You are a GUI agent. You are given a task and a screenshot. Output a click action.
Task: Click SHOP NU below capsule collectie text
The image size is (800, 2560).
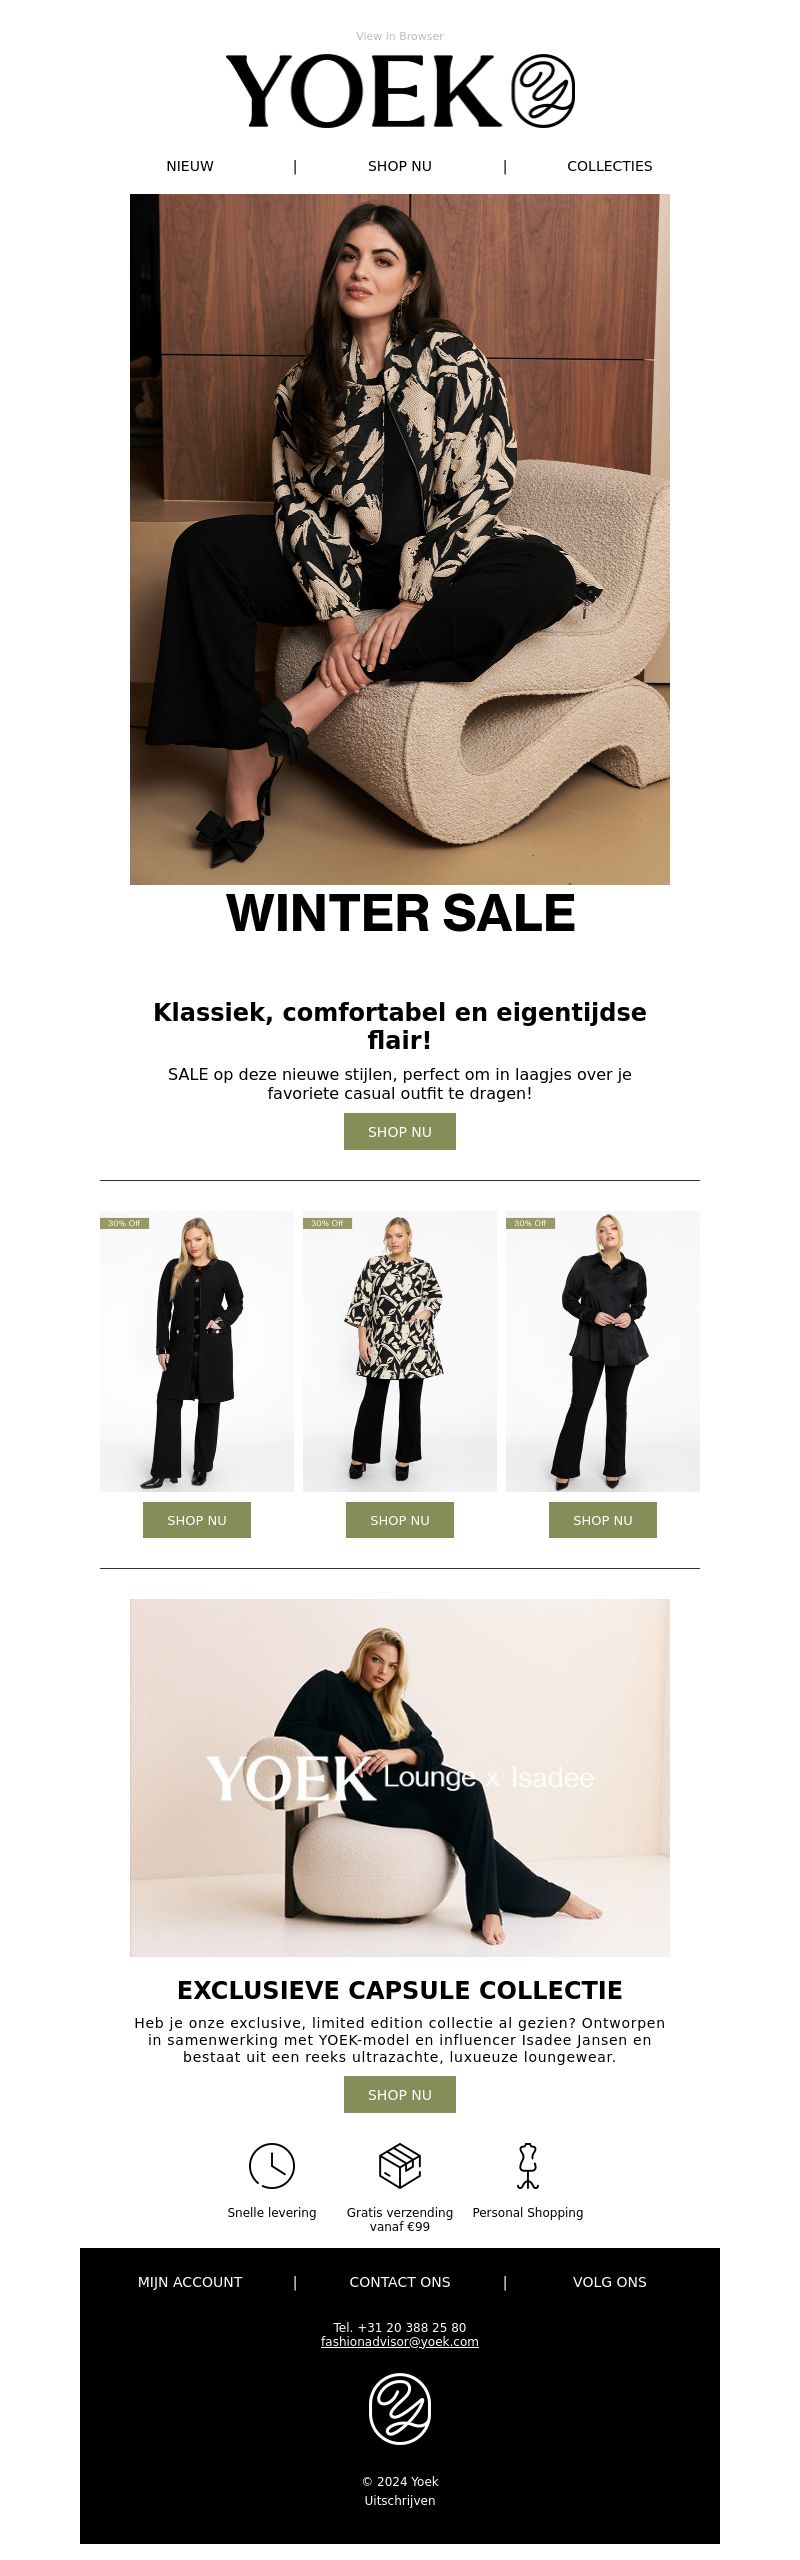point(400,2095)
